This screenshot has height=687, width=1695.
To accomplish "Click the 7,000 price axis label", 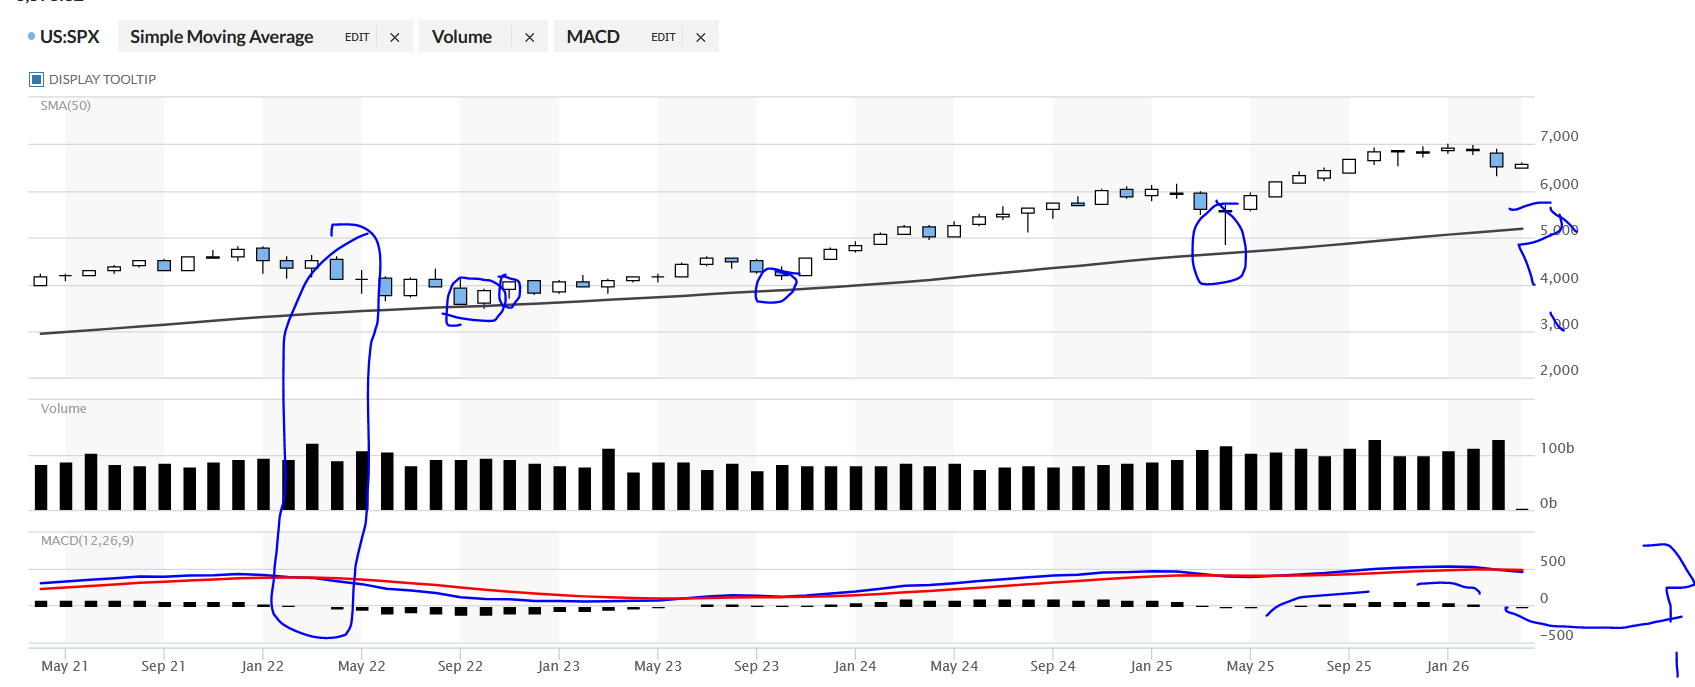I will pos(1559,137).
